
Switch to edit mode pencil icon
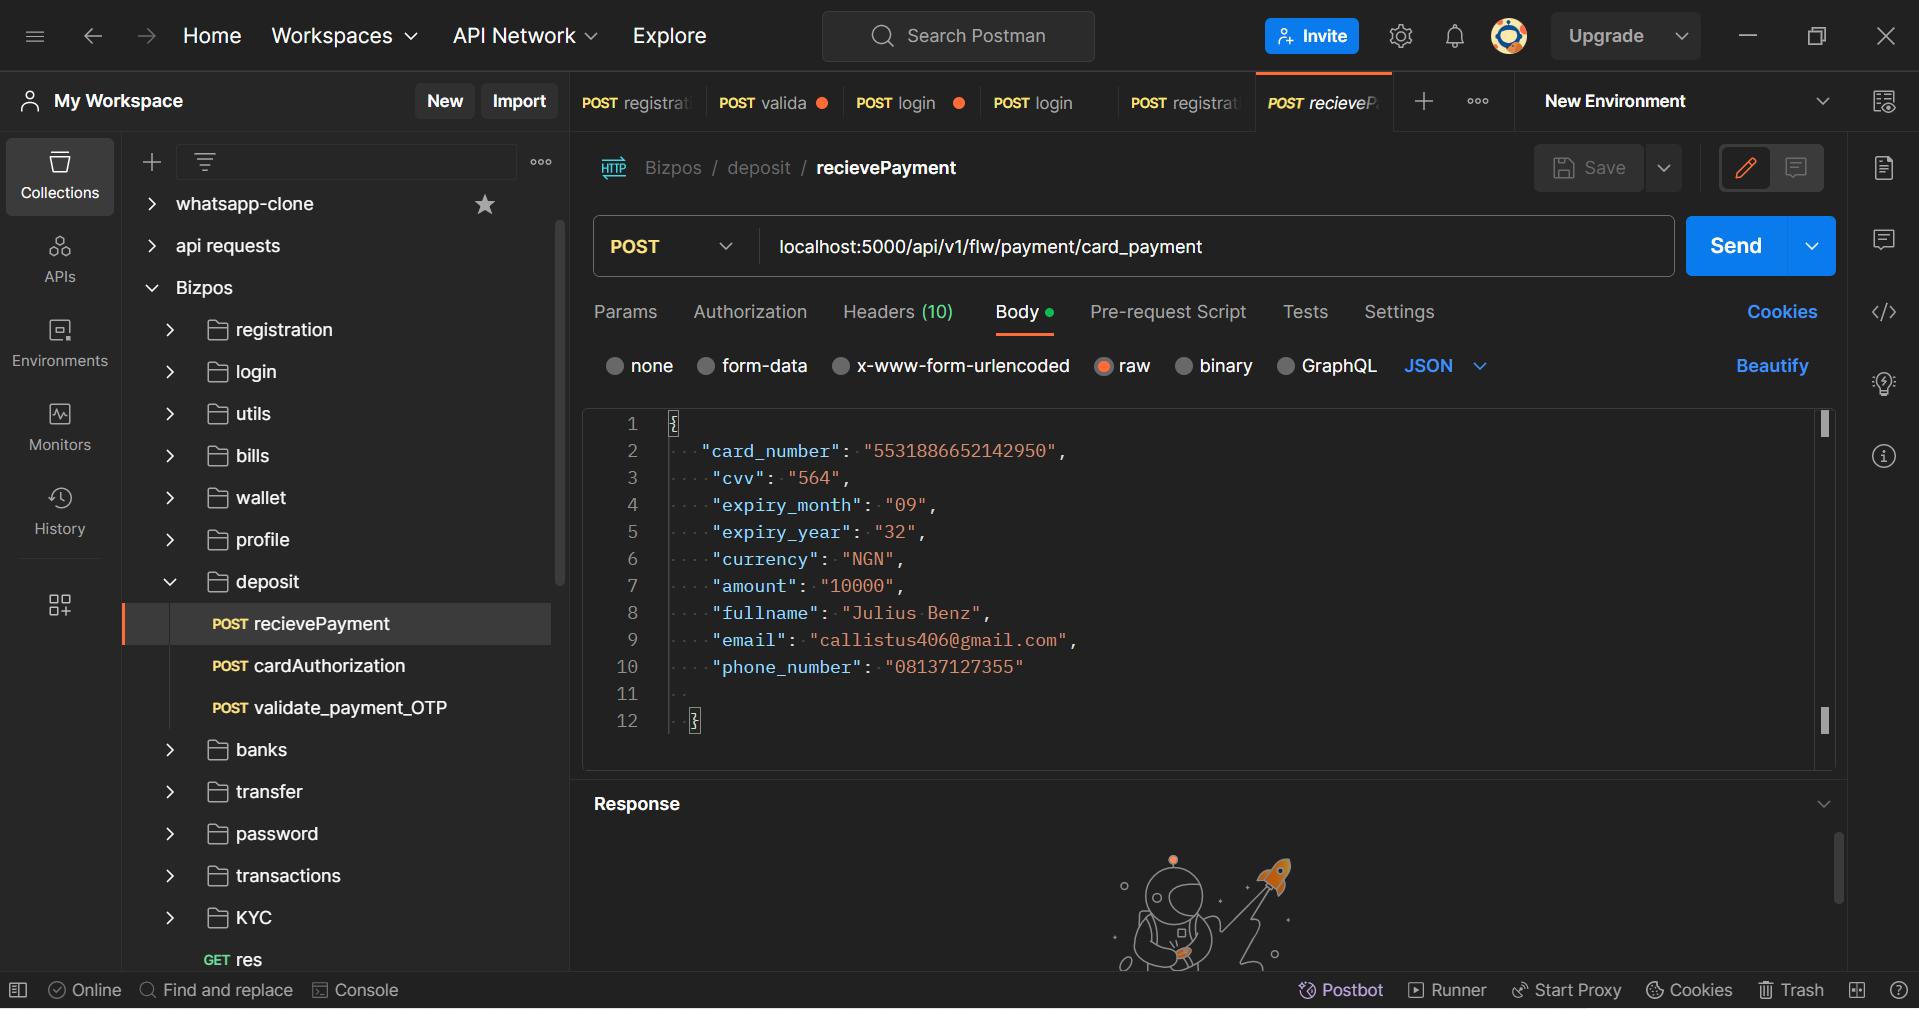pos(1746,168)
